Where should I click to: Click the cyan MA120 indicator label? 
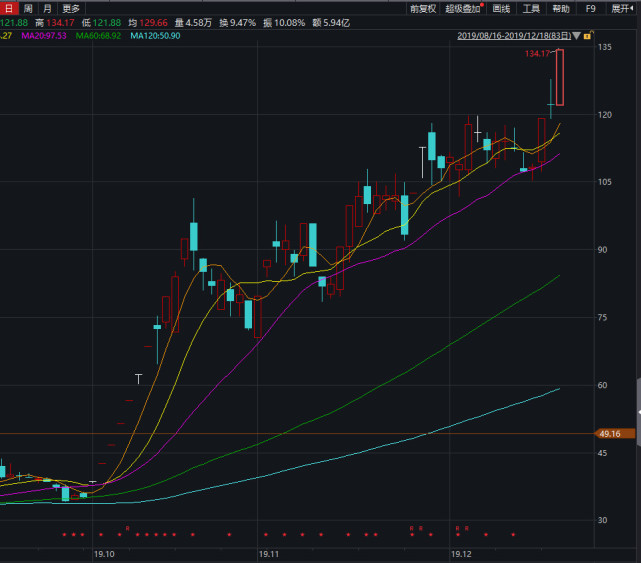(155, 36)
